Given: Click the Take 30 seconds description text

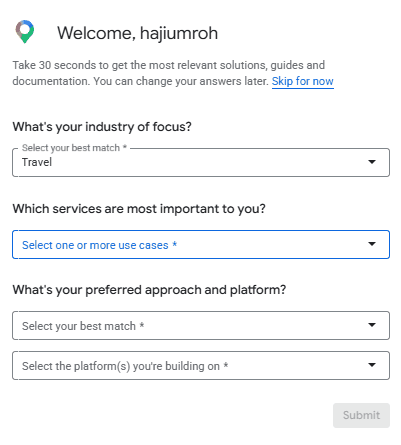Looking at the screenshot, I should (x=169, y=73).
